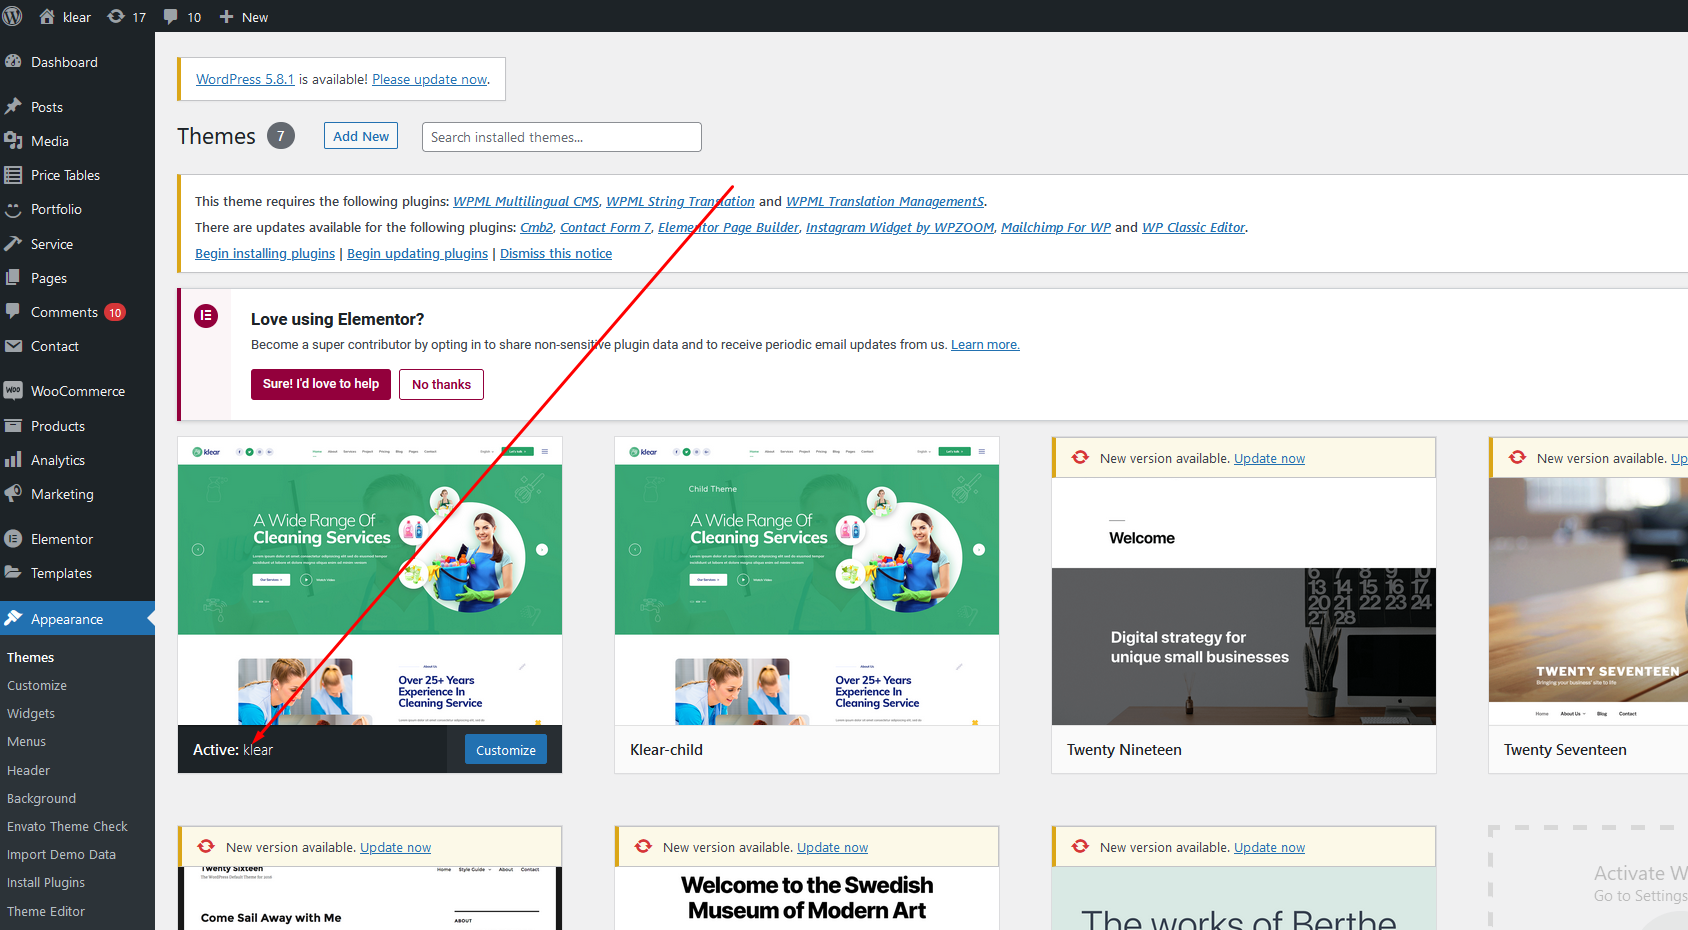Click the blue Customize button on active theme
Viewport: 1688px width, 930px height.
(505, 750)
